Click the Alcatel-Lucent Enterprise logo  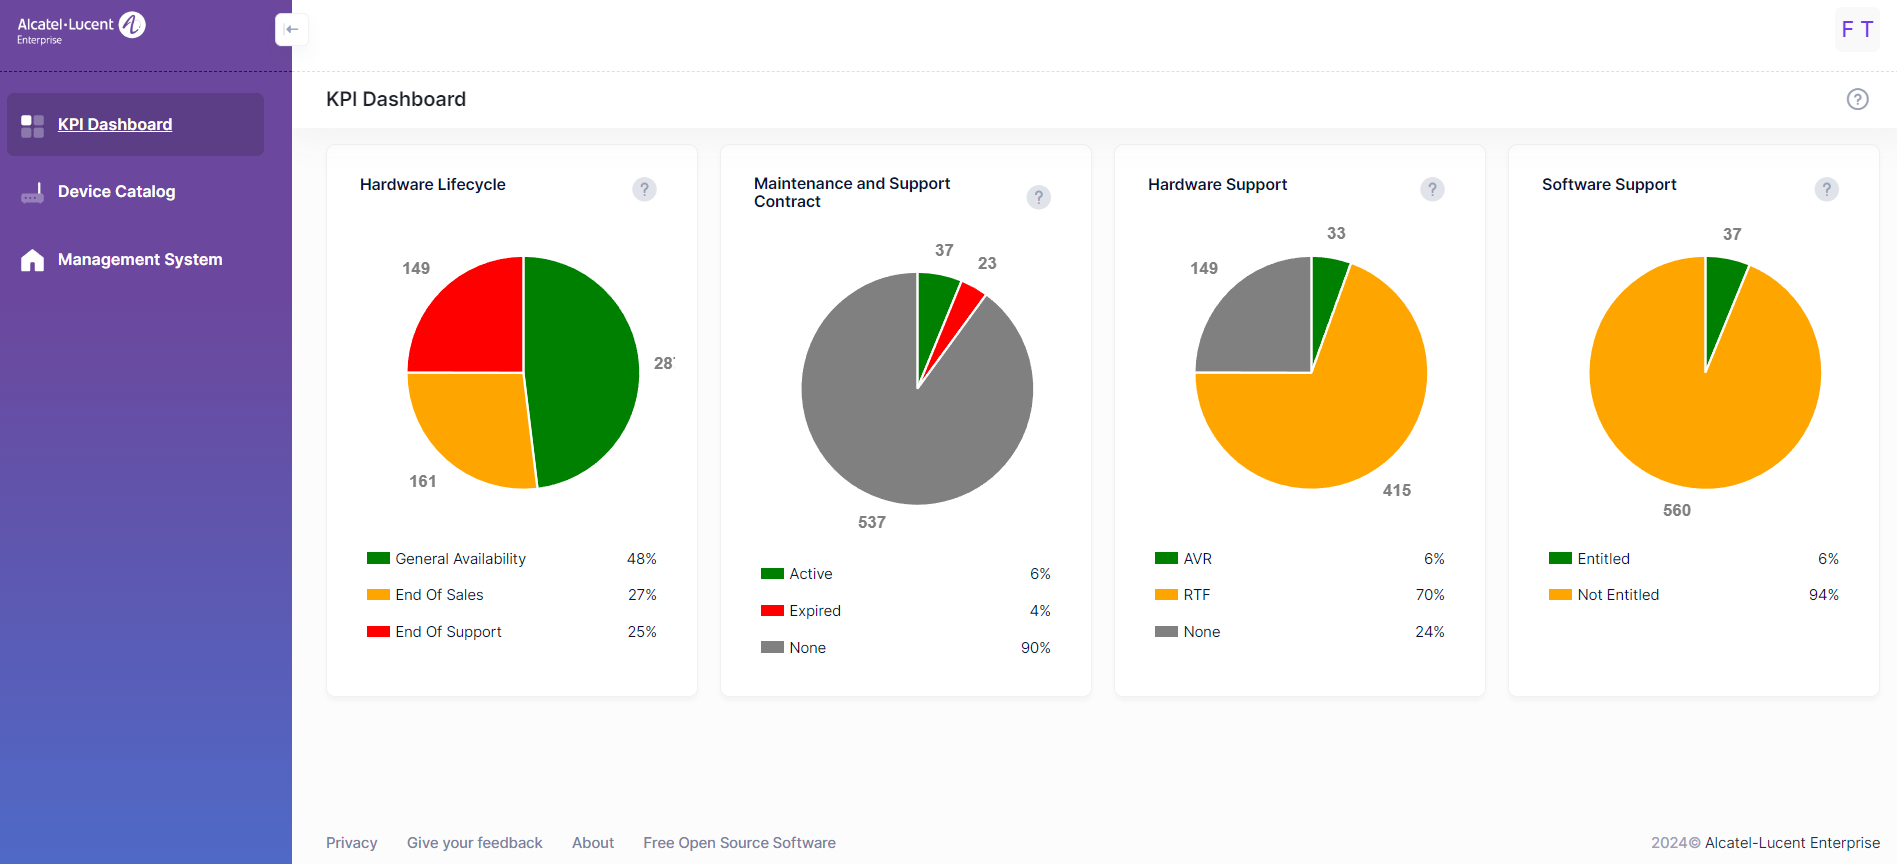81,28
